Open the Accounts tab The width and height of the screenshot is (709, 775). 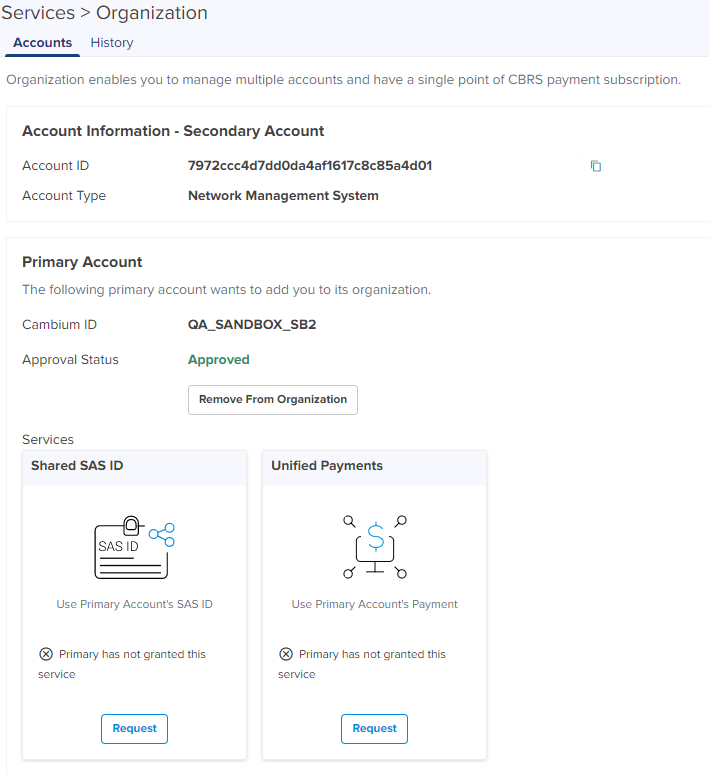(42, 43)
